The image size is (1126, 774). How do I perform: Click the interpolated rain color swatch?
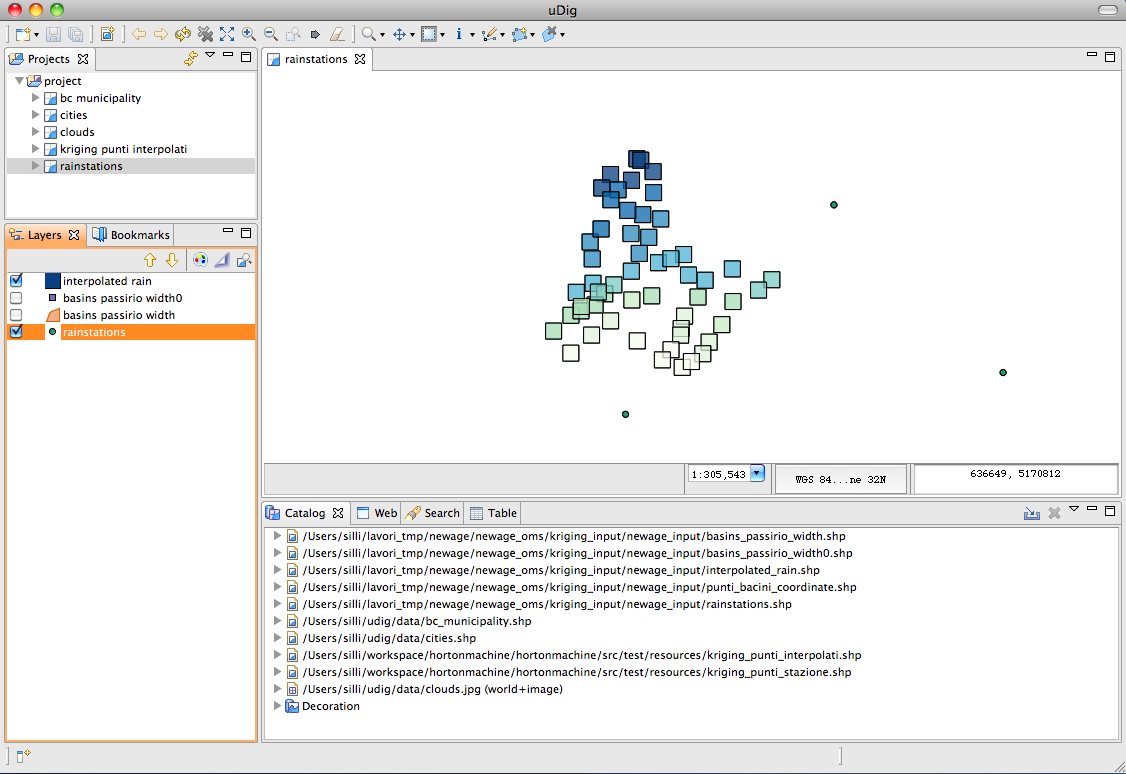(x=53, y=281)
